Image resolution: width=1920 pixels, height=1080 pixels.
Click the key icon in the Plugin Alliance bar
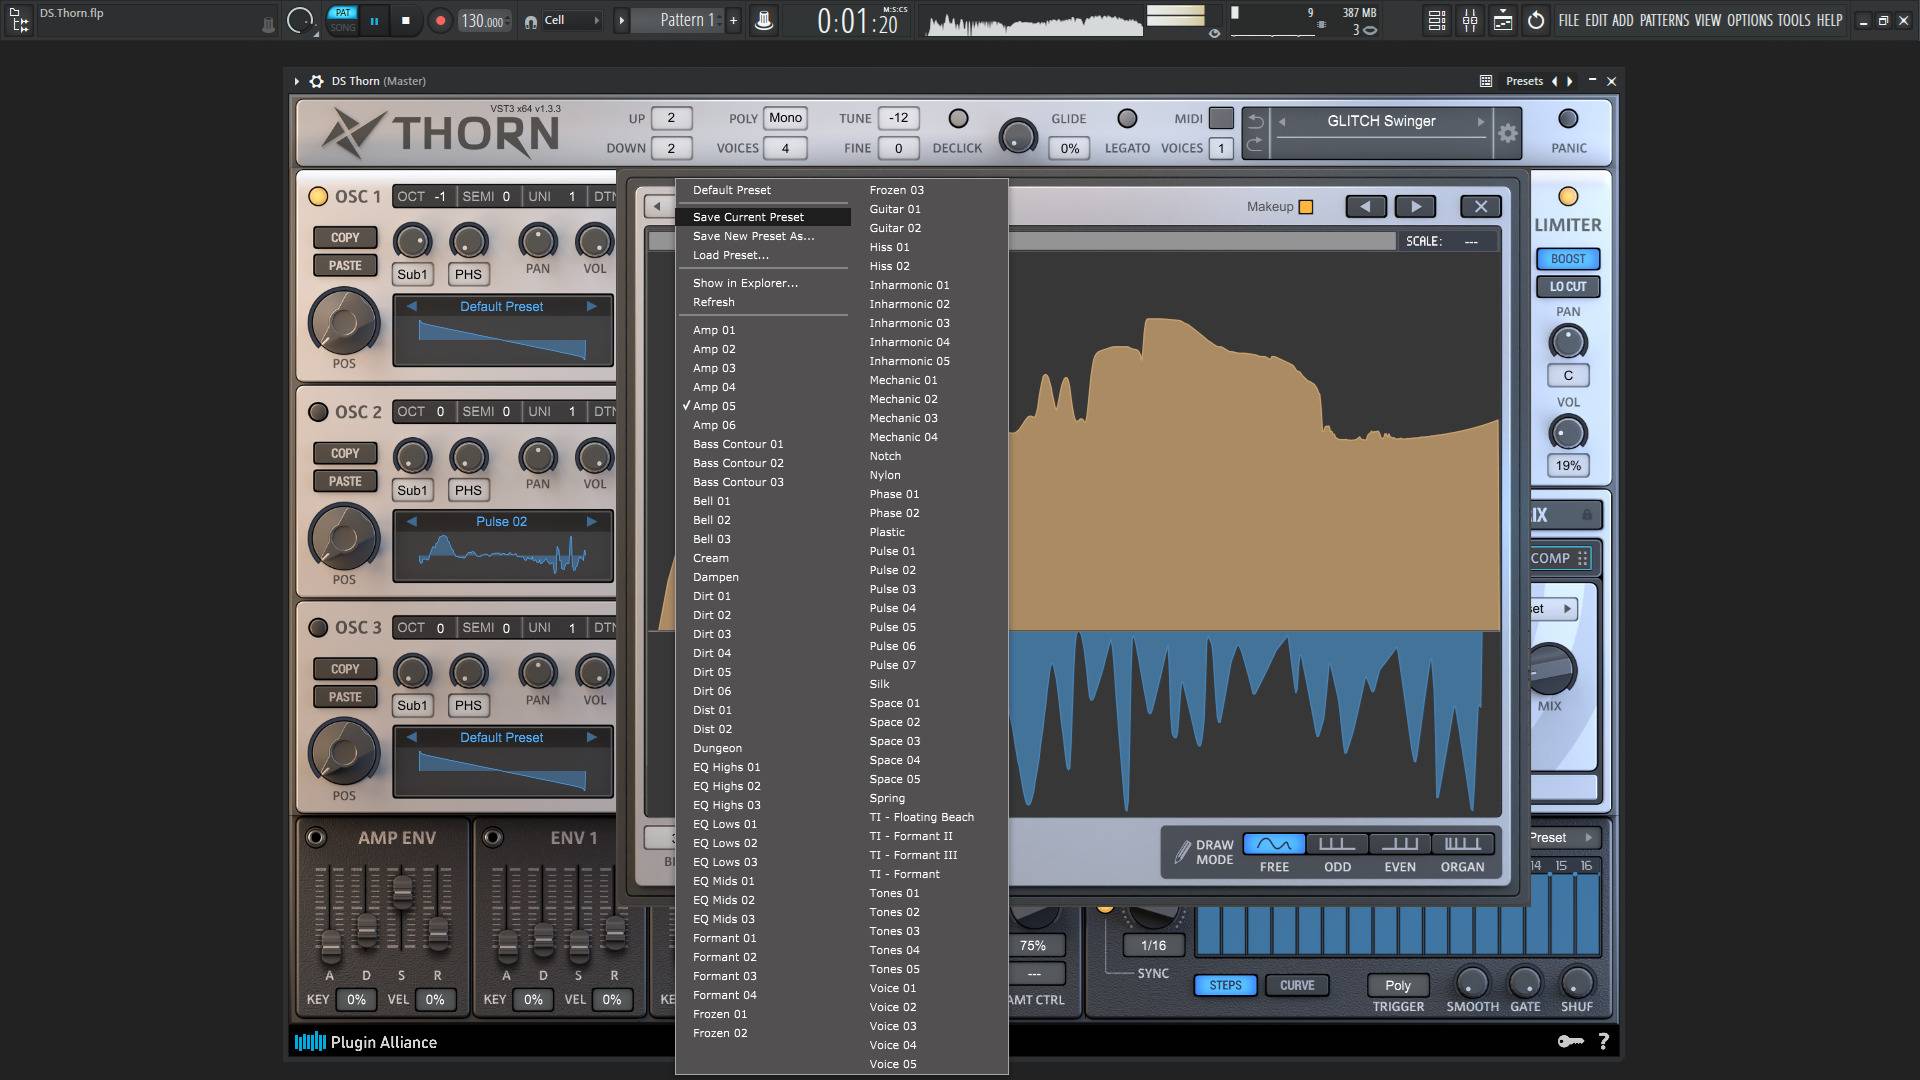click(x=1570, y=1041)
